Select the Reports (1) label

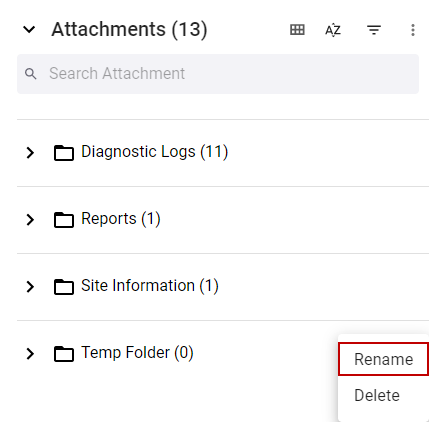[x=121, y=219]
